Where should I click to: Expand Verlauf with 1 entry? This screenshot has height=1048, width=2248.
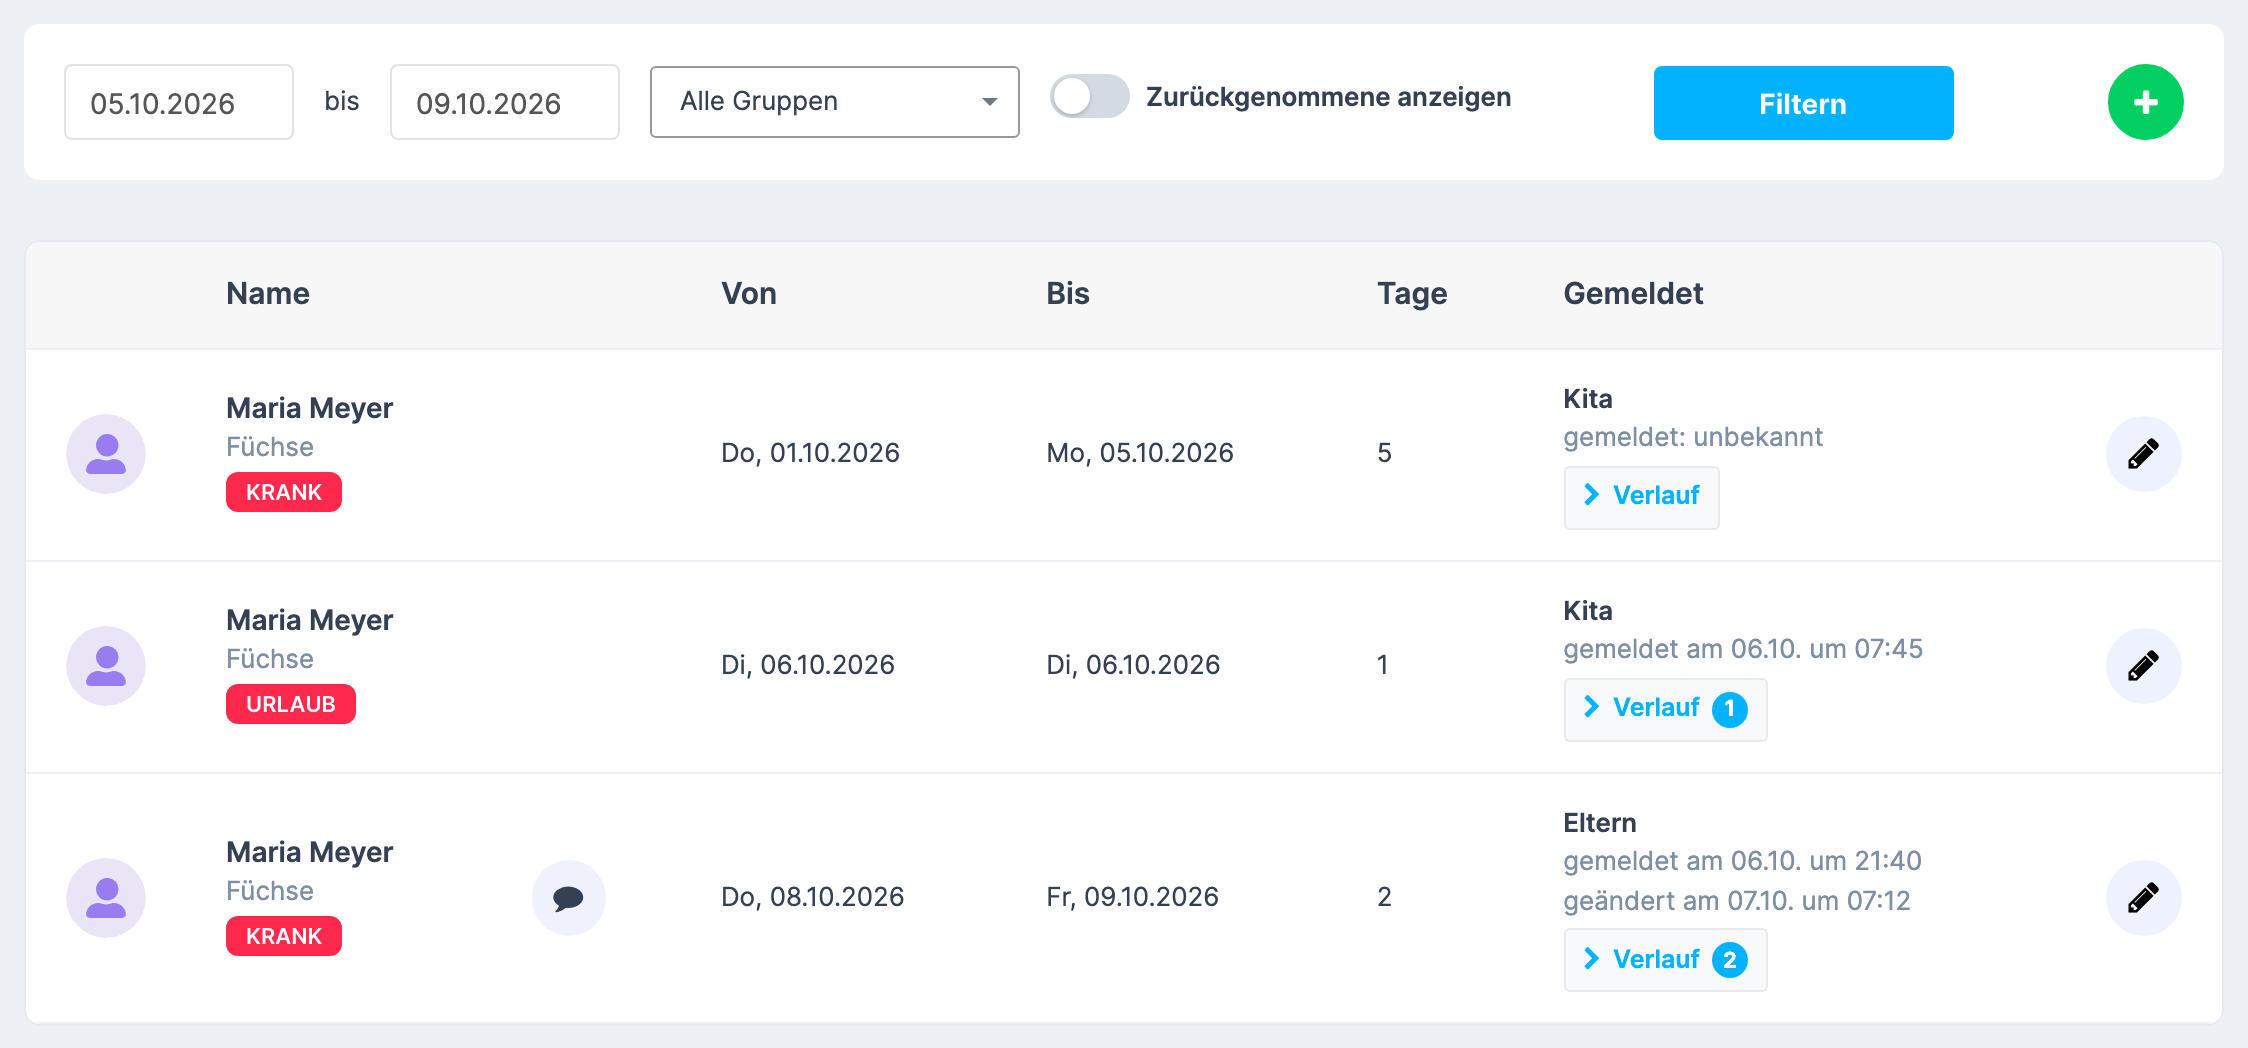pyautogui.click(x=1665, y=709)
